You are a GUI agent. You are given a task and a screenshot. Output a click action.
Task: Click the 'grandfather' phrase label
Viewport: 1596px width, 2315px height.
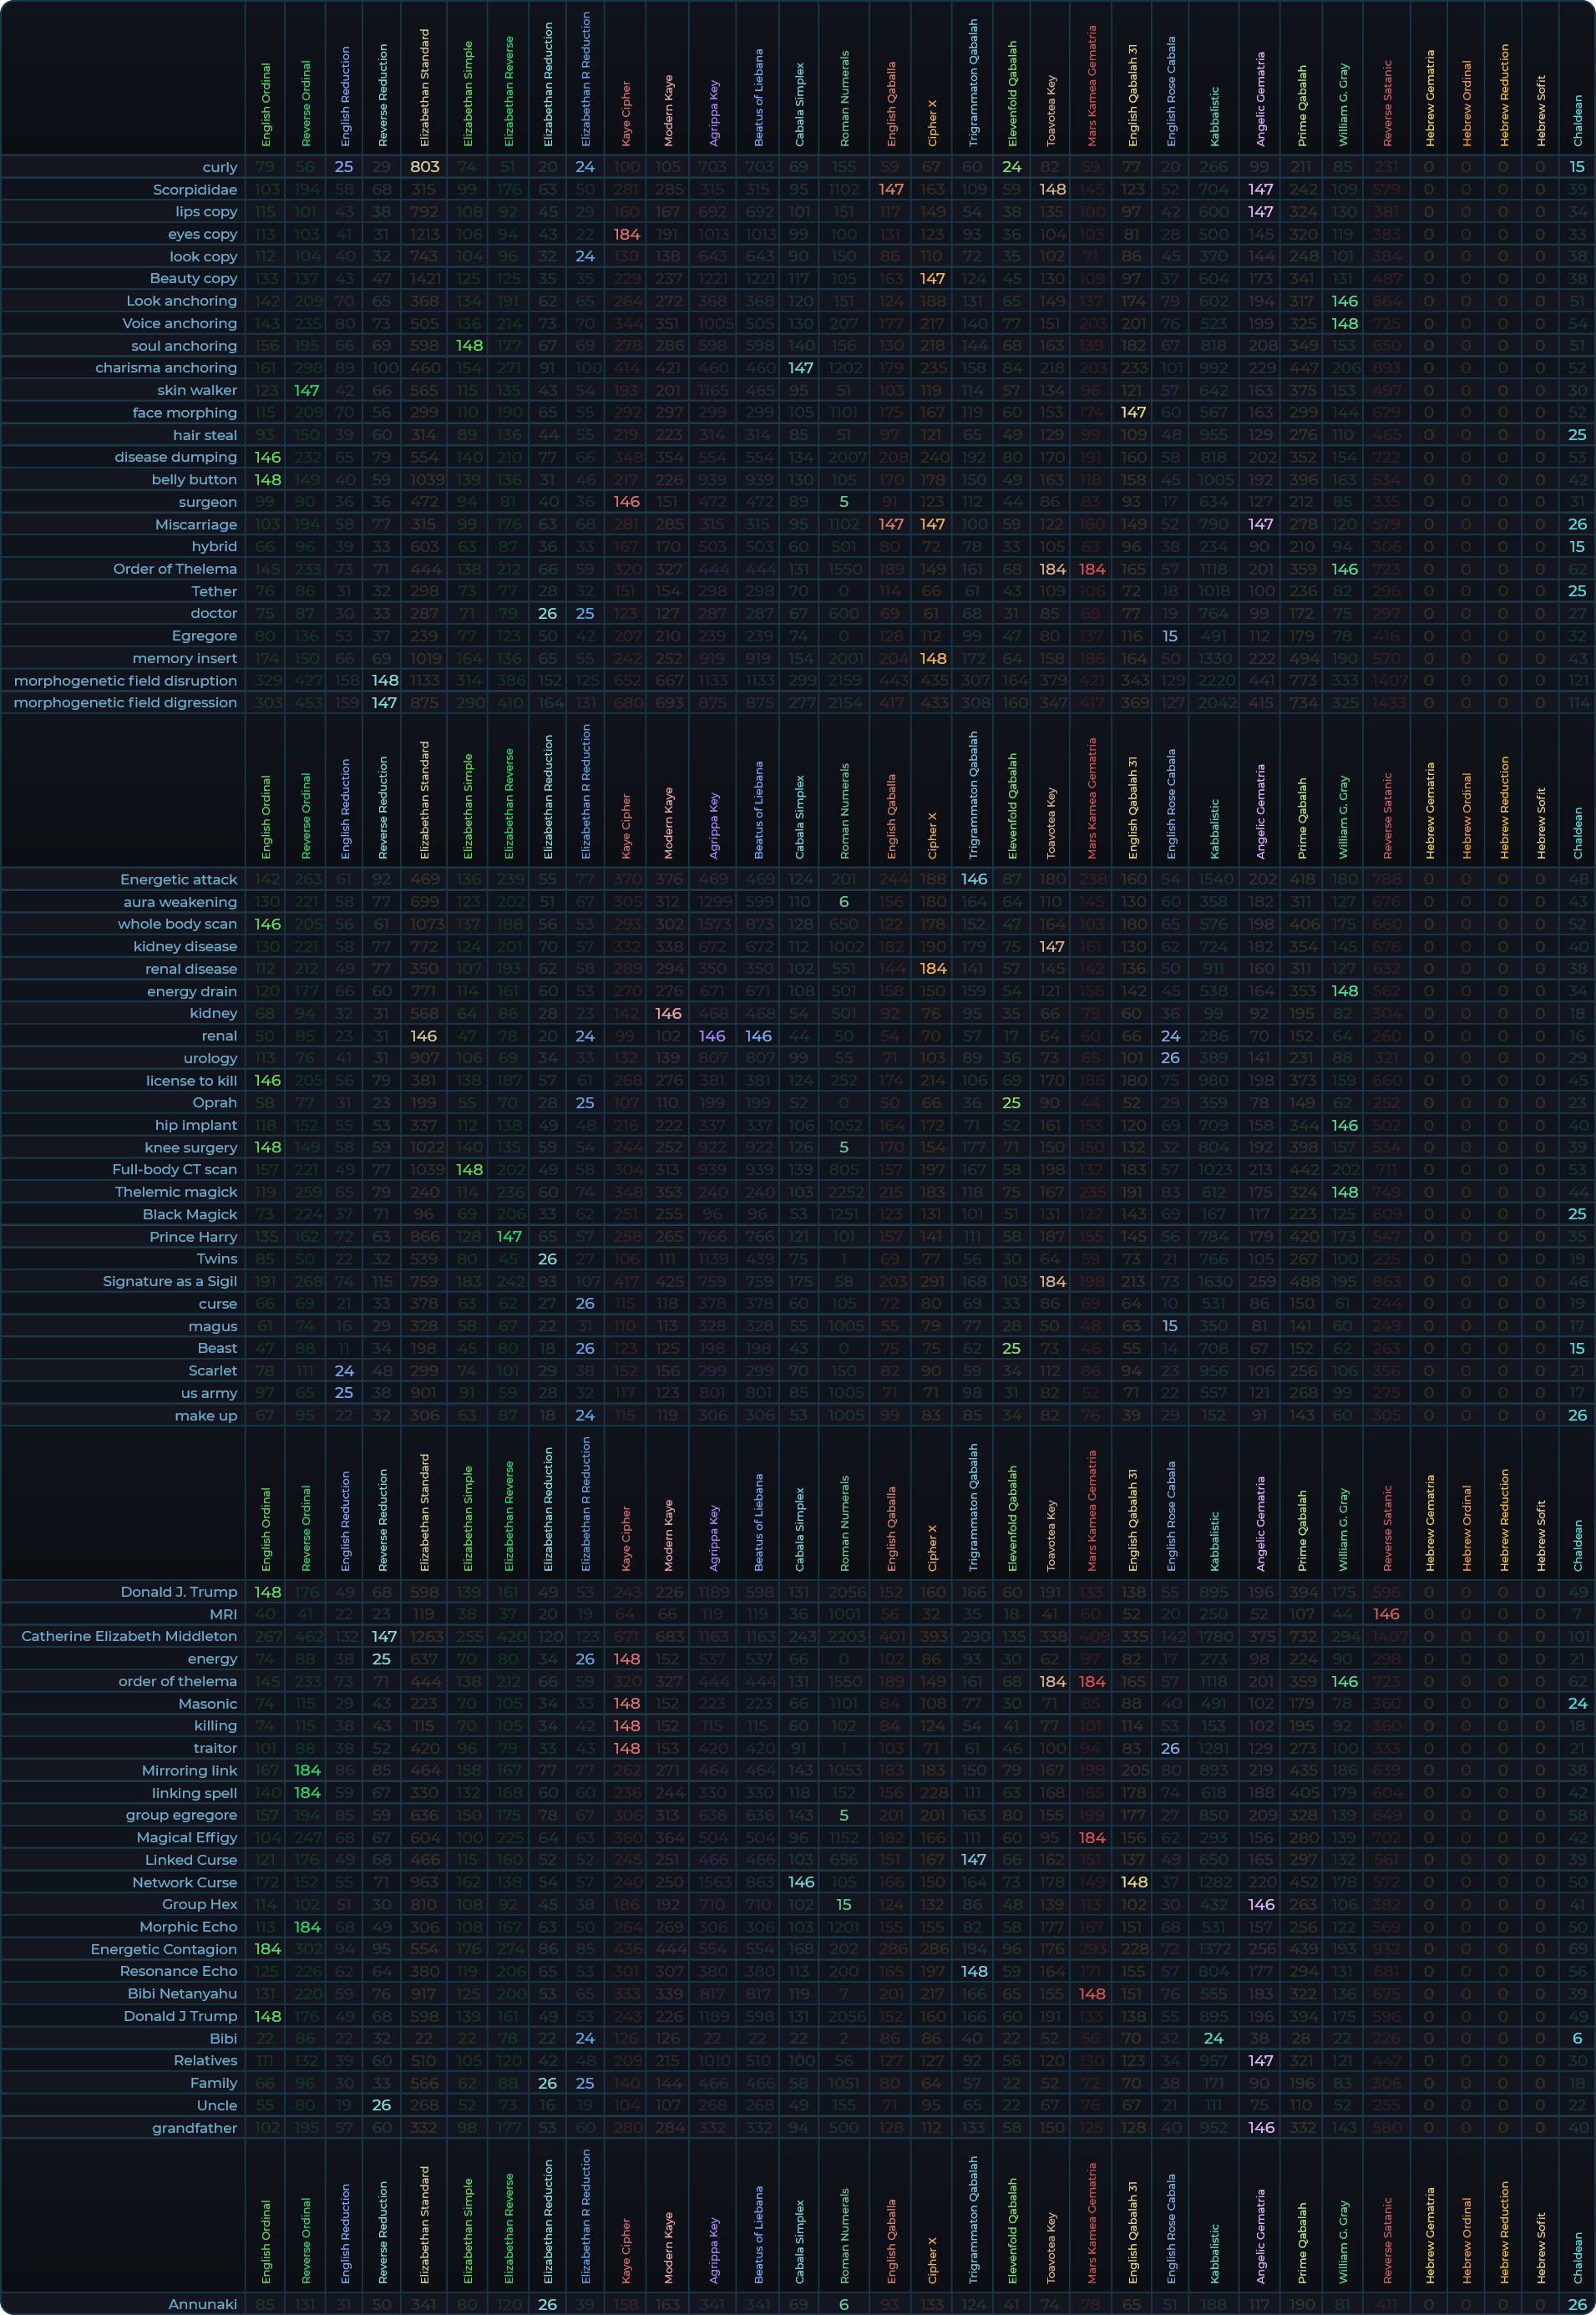194,2128
